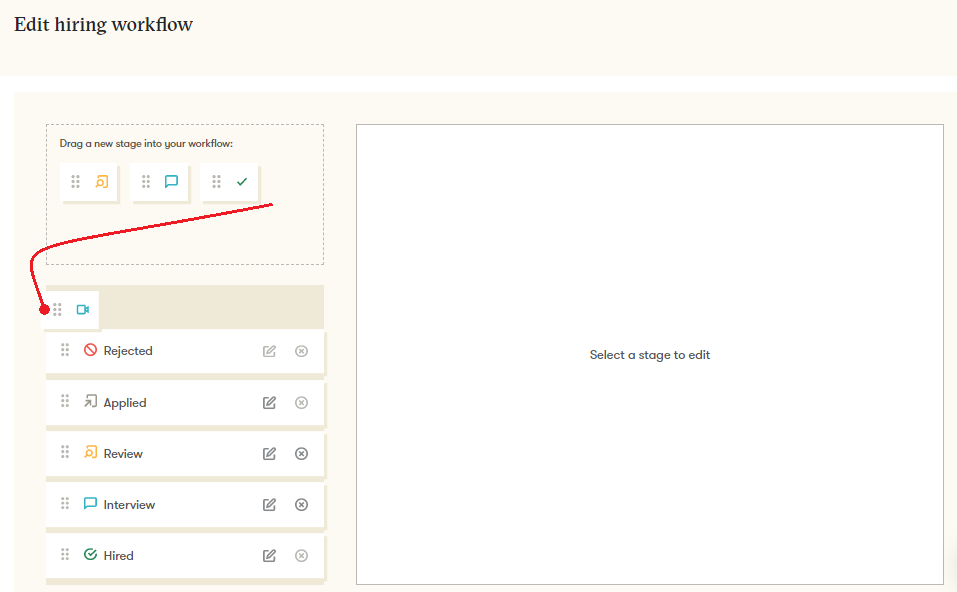
Task: Click the remove icon on Rejected stage
Action: (x=301, y=351)
